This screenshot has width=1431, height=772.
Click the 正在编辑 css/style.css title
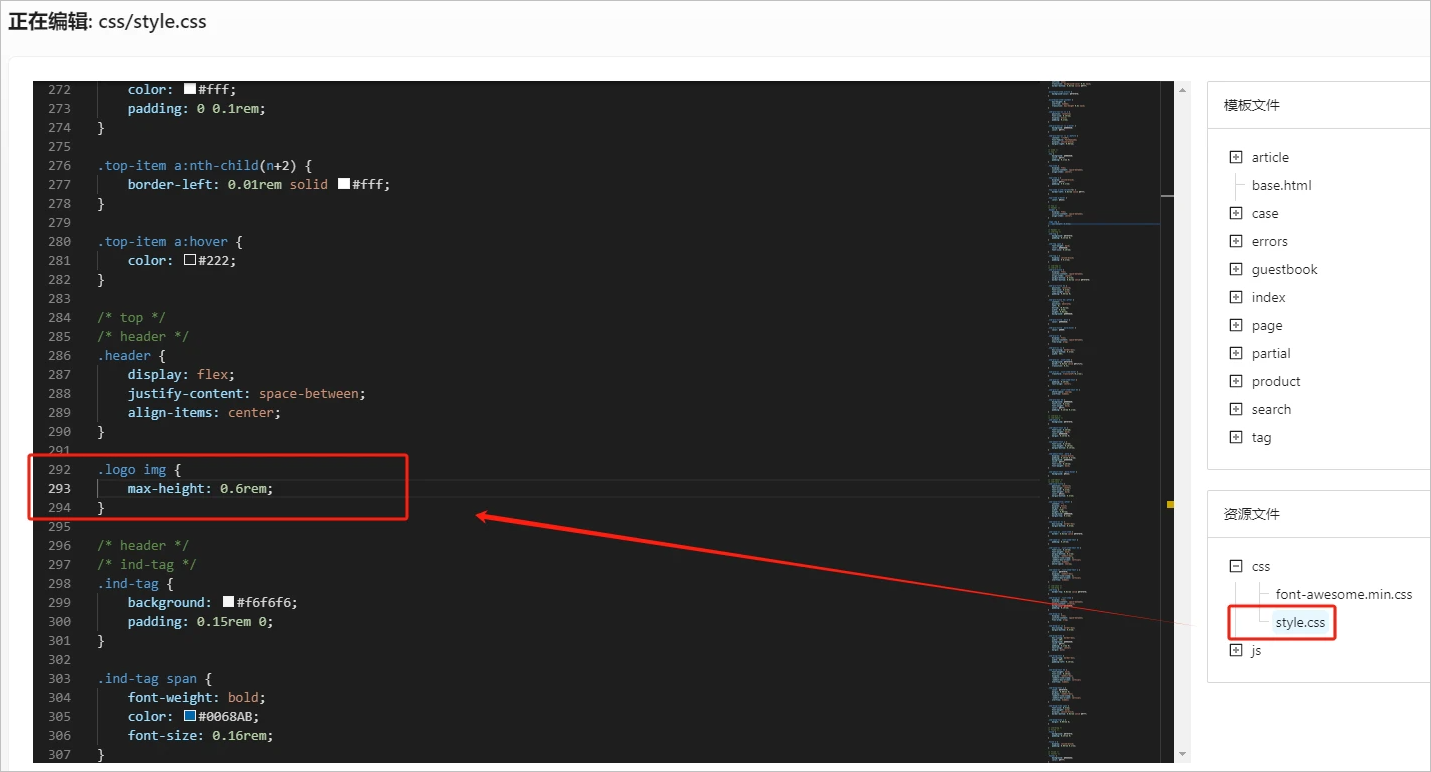point(108,21)
